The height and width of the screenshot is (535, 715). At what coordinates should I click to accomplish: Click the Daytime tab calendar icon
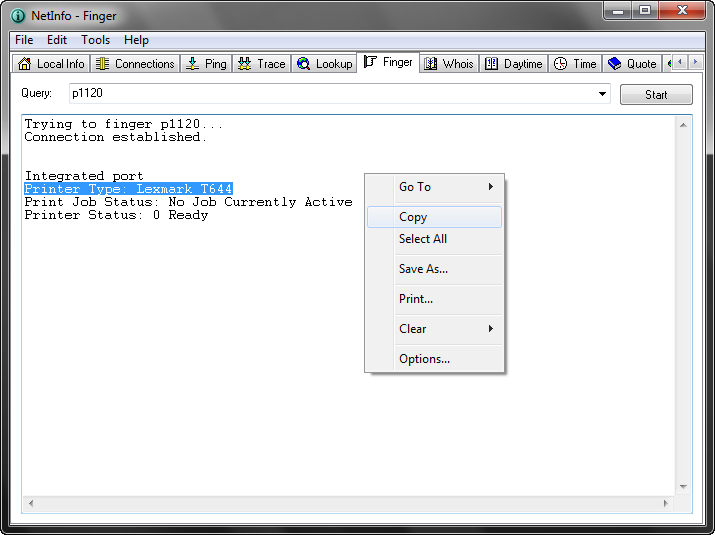tap(492, 64)
